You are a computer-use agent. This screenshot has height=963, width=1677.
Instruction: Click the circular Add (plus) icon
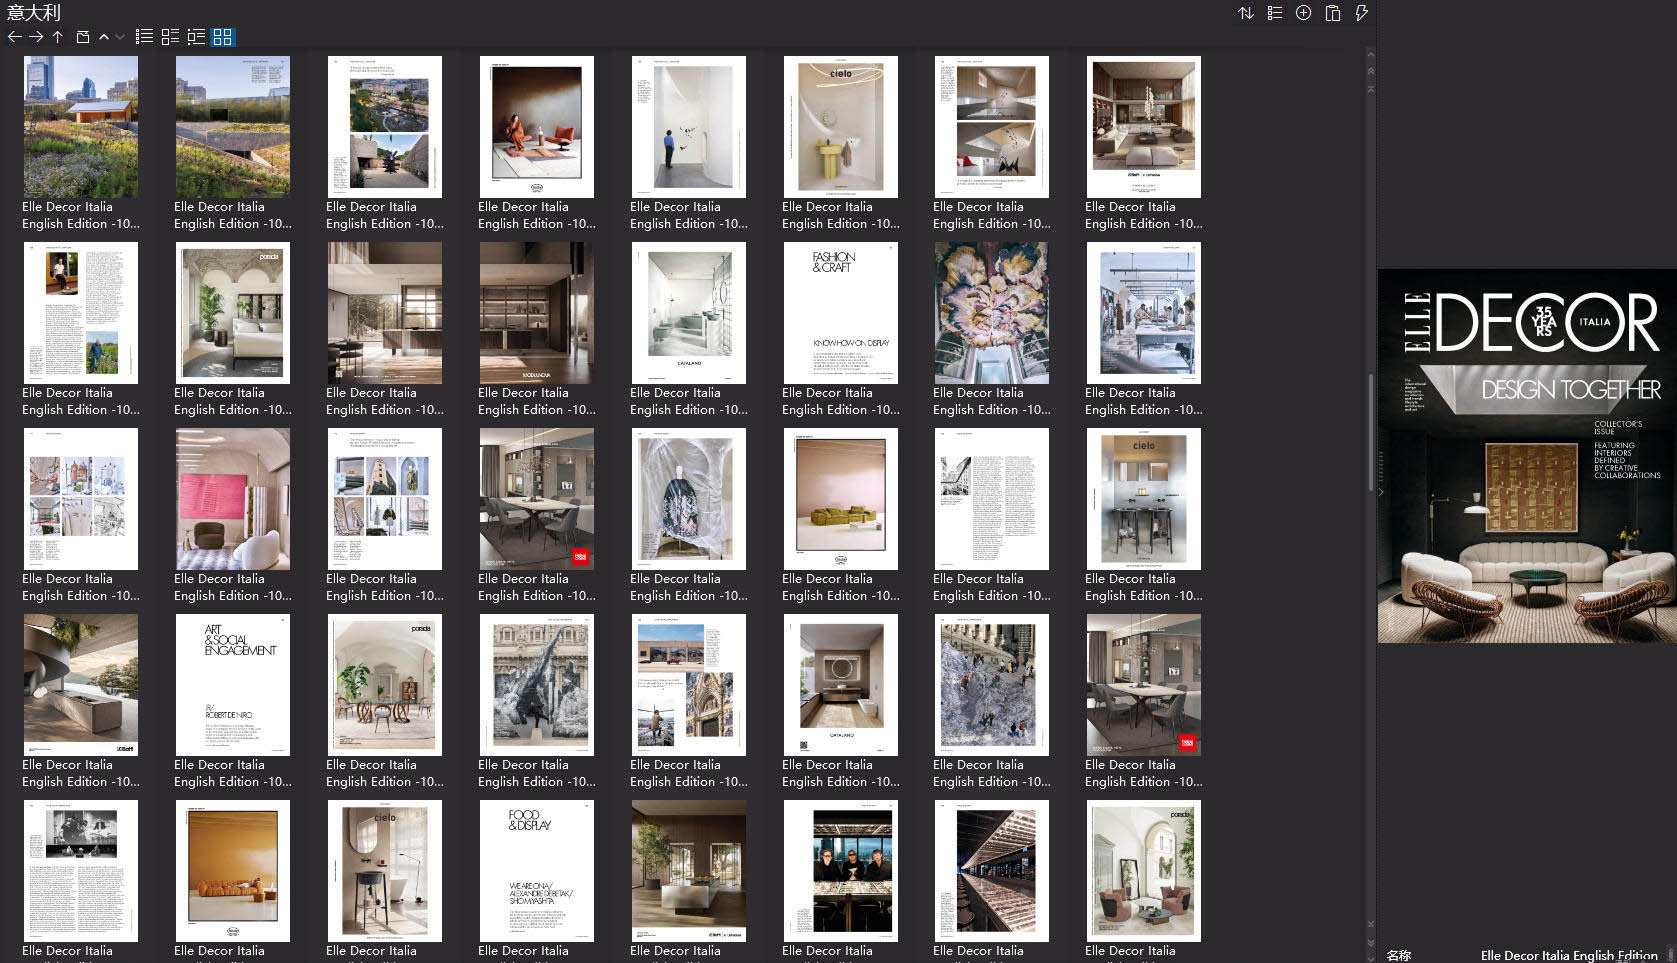1302,13
